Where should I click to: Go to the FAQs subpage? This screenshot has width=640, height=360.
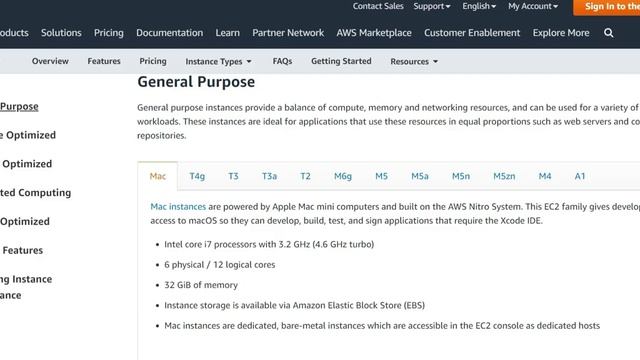pos(282,61)
